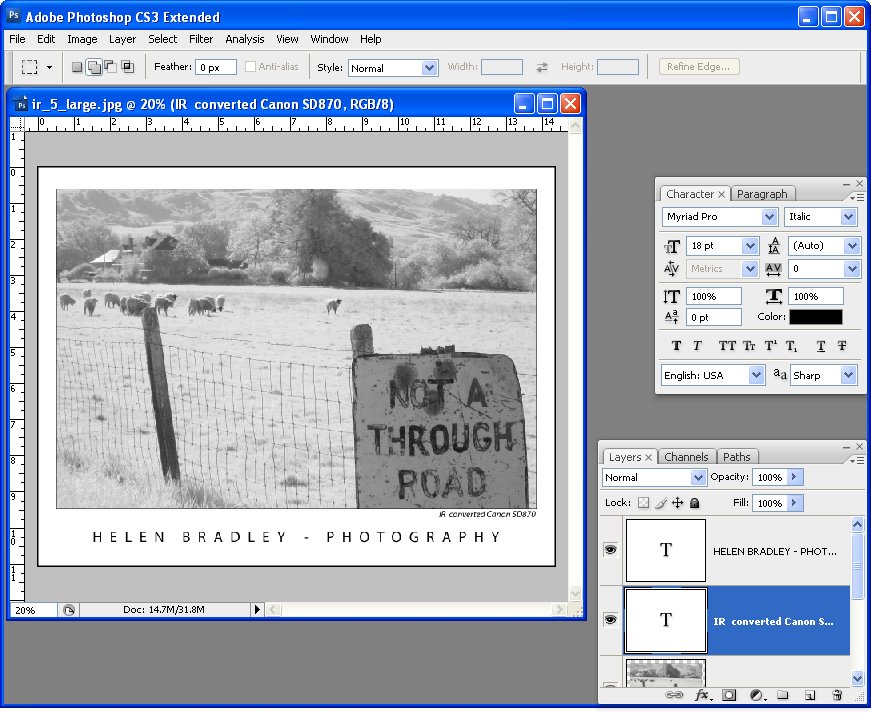This screenshot has height=713, width=871.
Task: Open the Edit menu
Action: tap(46, 39)
